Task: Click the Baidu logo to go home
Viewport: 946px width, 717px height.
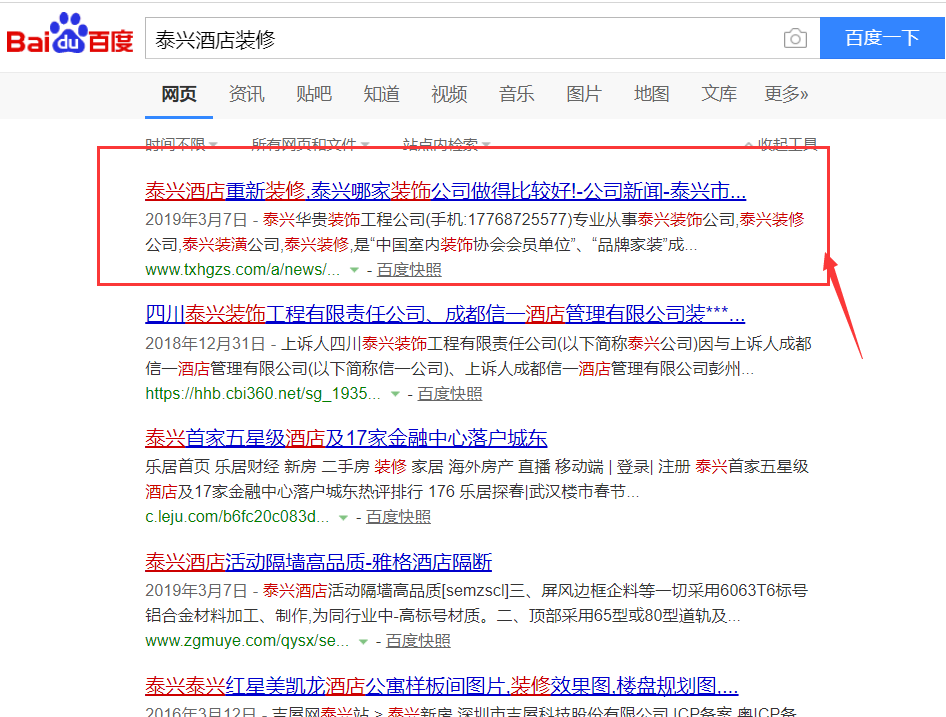Action: coord(65,35)
